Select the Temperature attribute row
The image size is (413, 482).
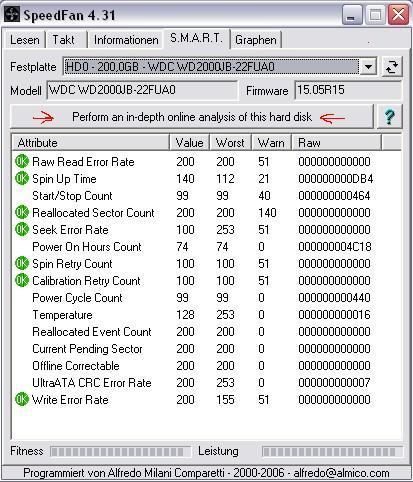[x=206, y=315]
